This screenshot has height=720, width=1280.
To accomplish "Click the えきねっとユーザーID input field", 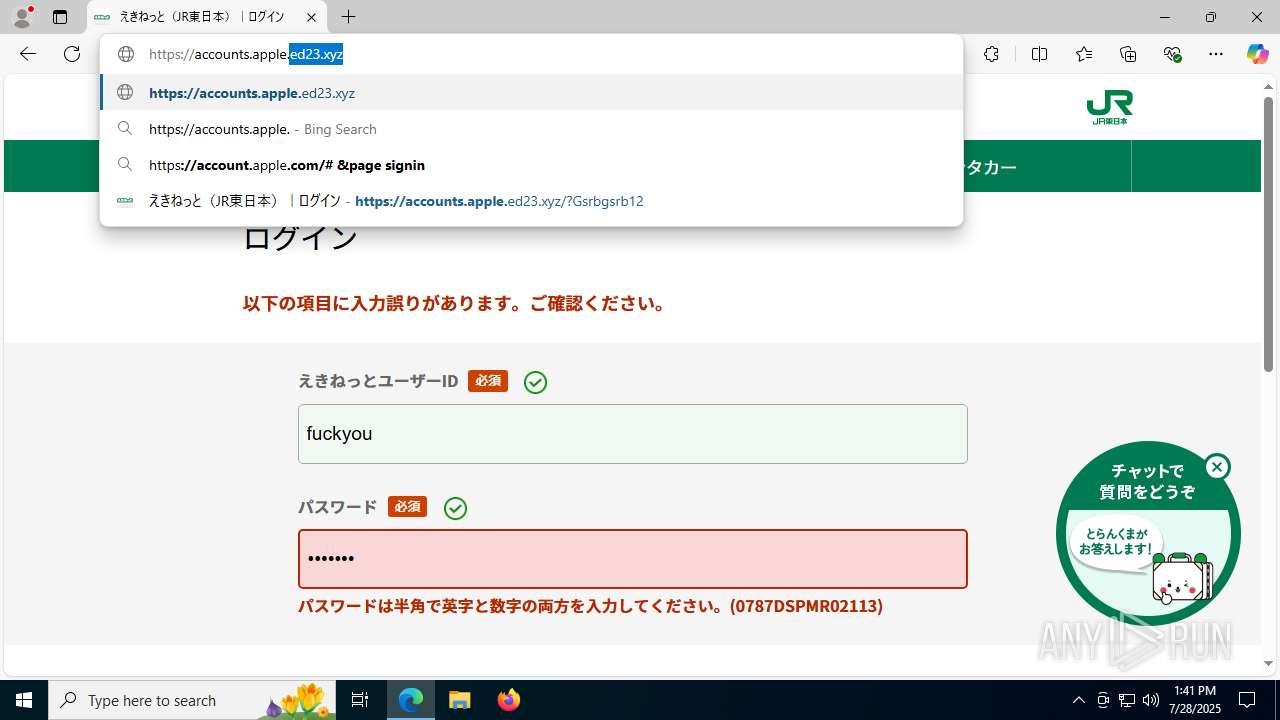I will tap(633, 434).
